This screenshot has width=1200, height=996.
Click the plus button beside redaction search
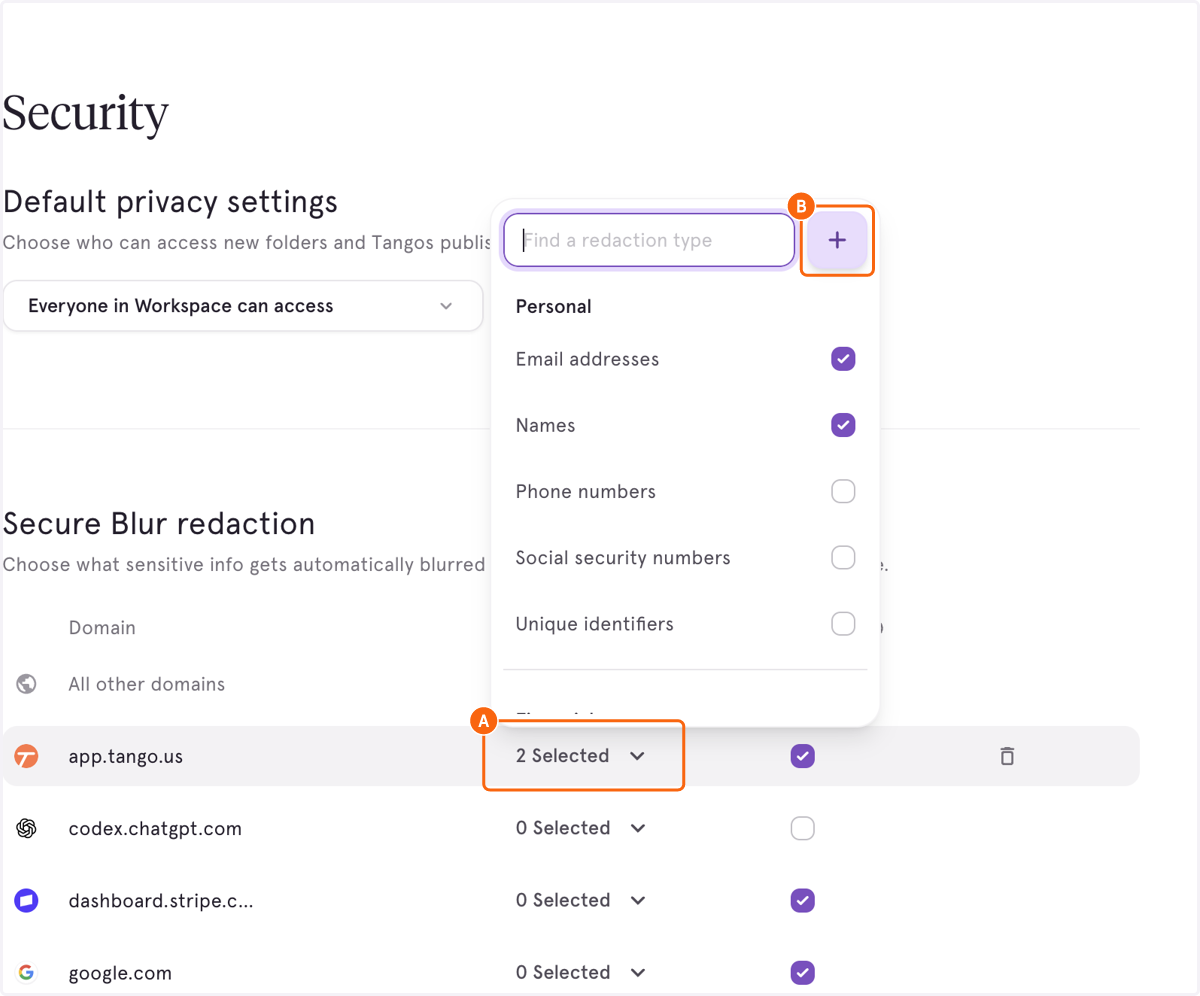tap(838, 241)
